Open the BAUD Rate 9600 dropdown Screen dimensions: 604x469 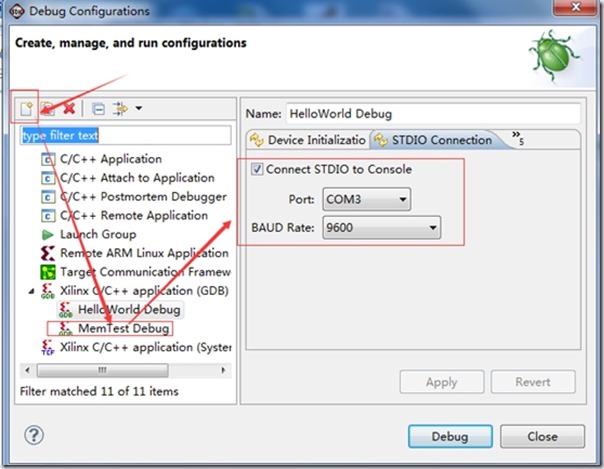pos(381,228)
